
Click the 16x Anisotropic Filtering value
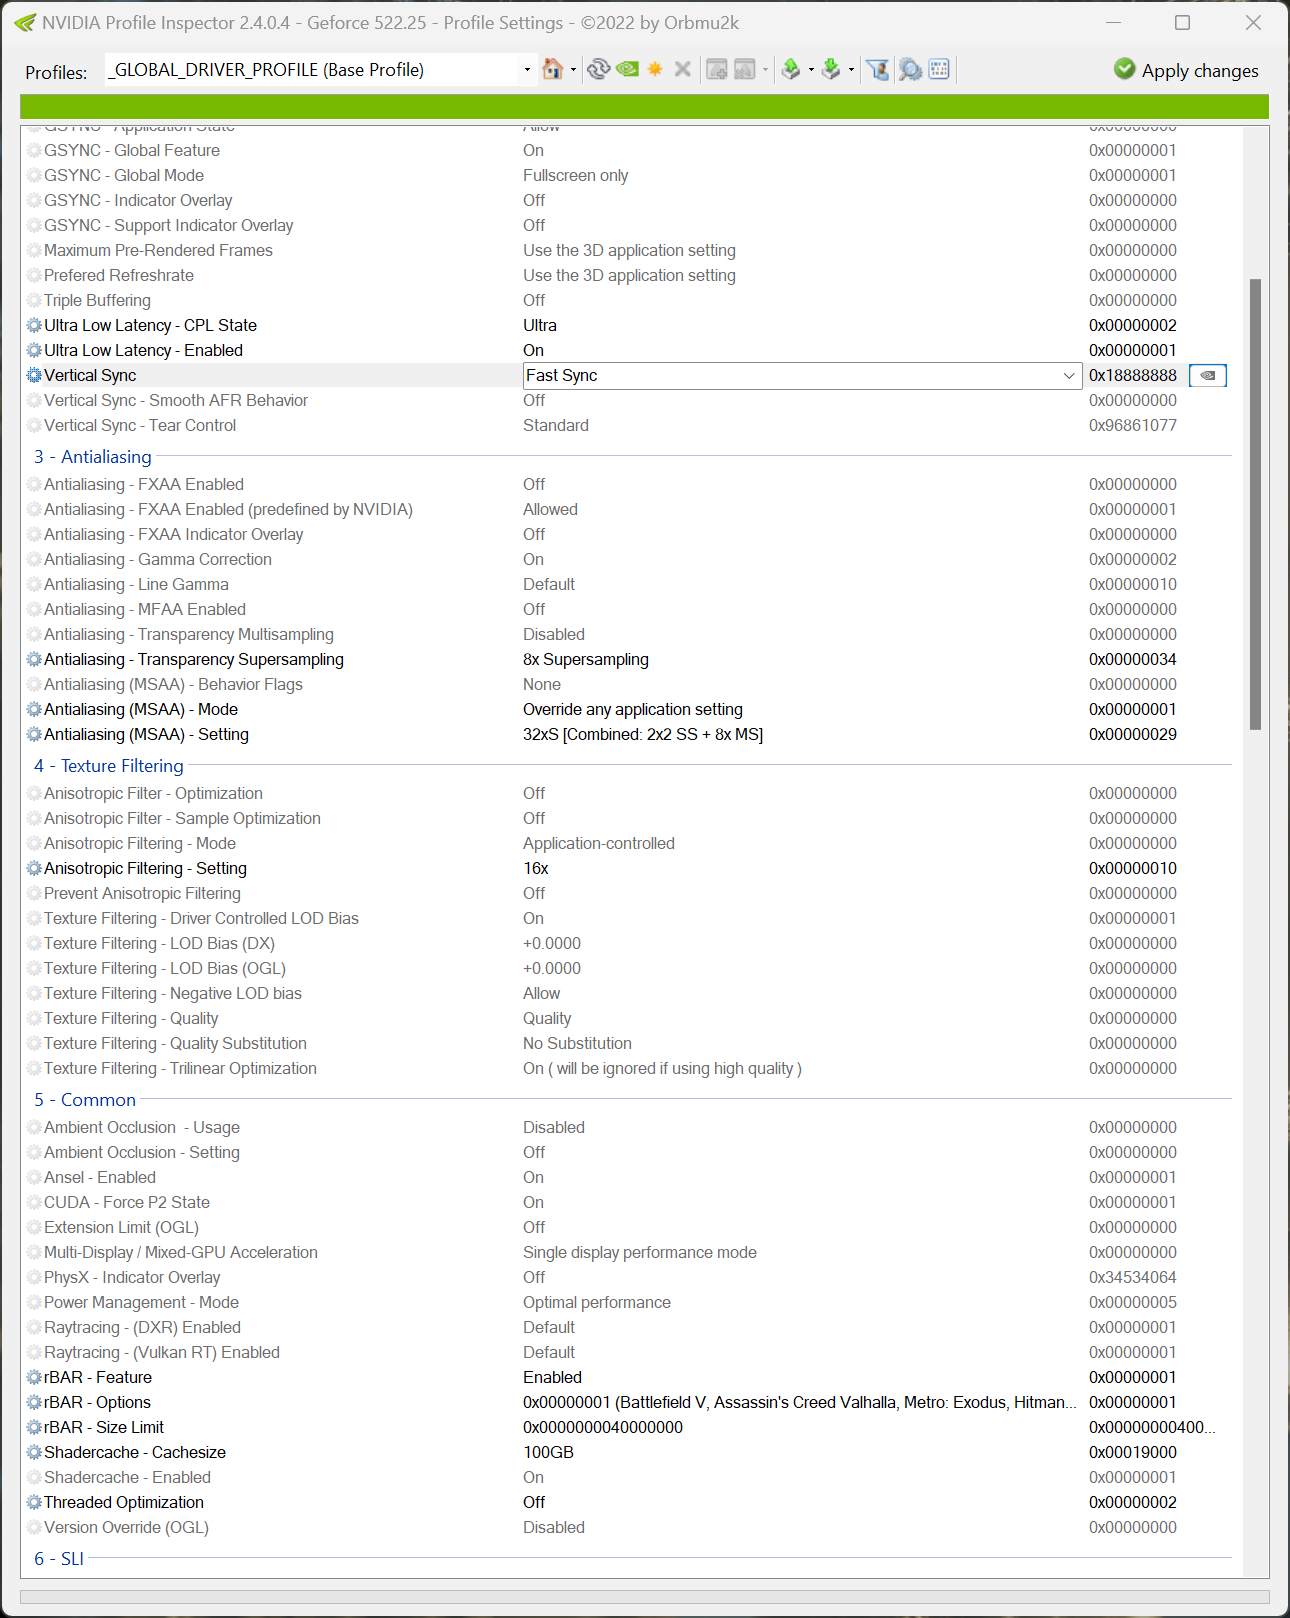(536, 869)
